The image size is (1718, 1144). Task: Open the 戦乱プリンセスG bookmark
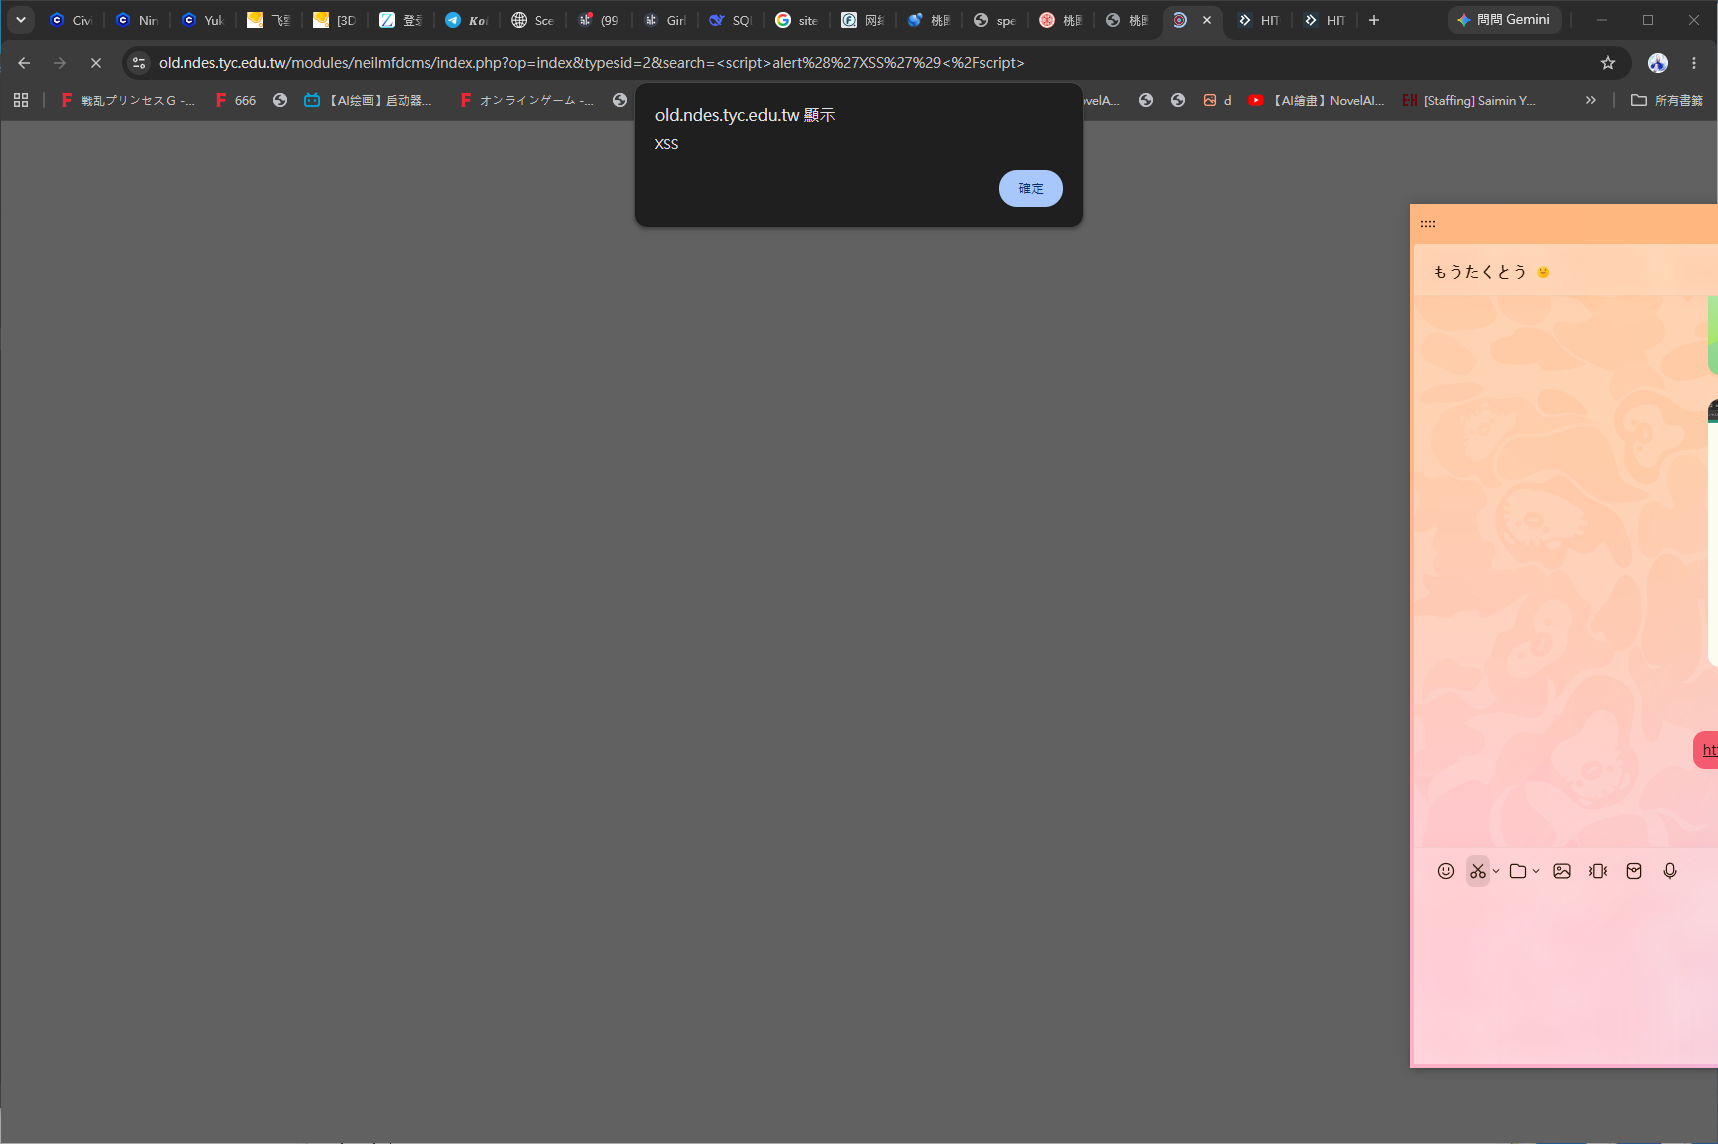coord(128,100)
